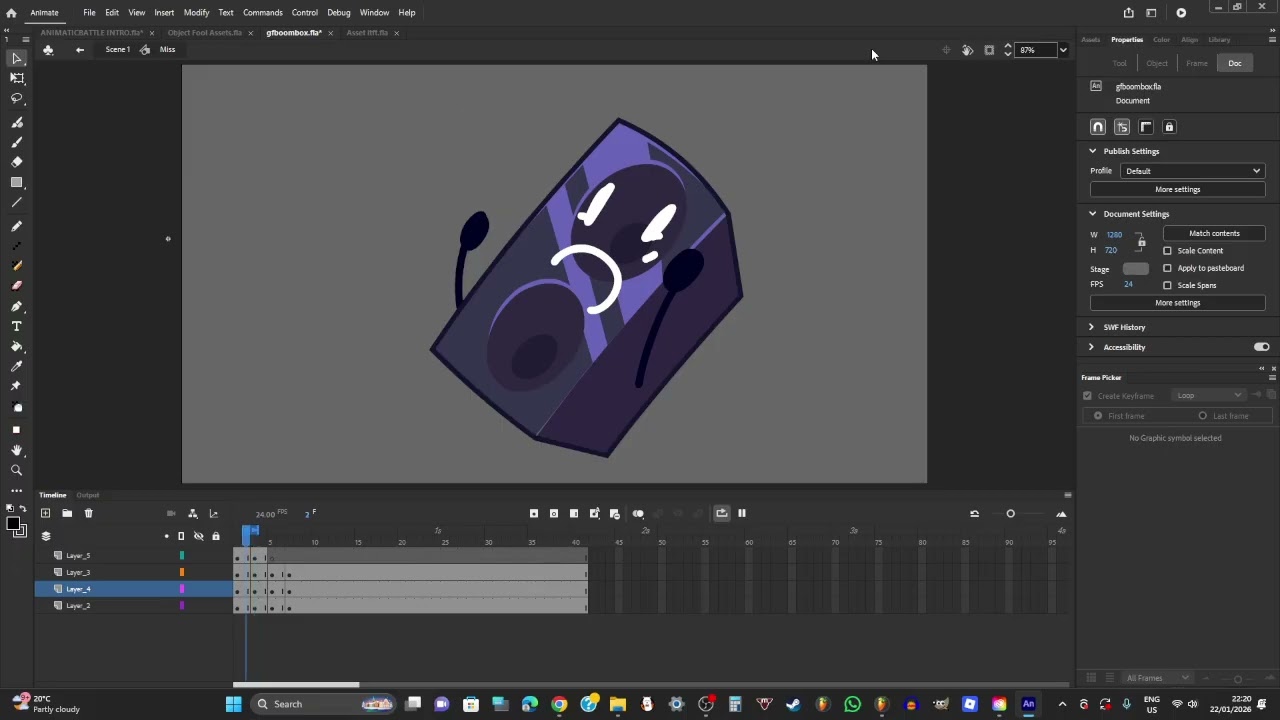Switch to the gfboombox.fla document tab

[294, 33]
